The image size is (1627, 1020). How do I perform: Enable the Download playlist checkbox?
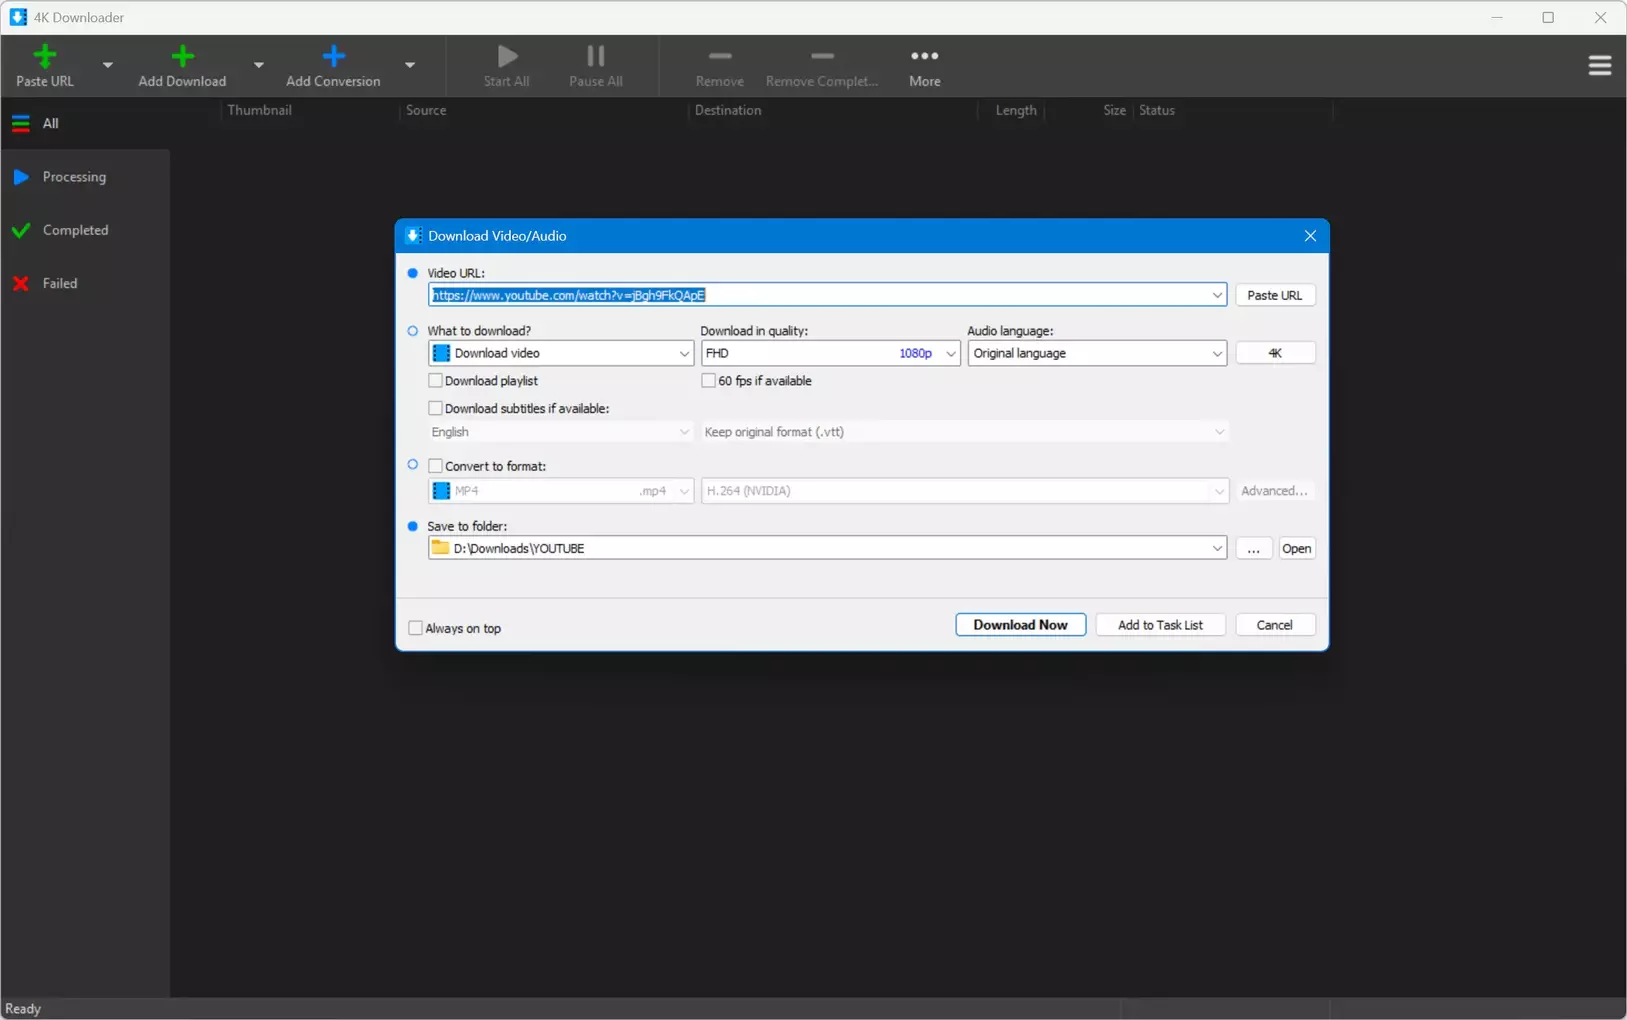[436, 381]
